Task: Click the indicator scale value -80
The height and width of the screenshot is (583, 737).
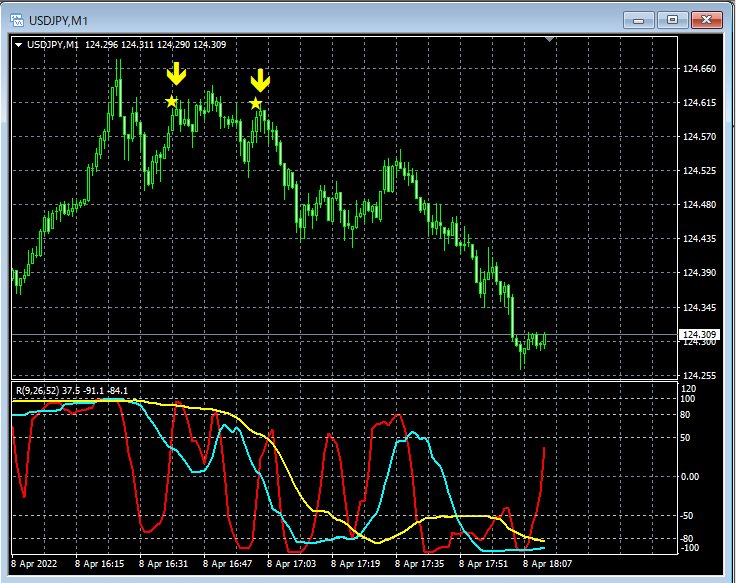Action: pyautogui.click(x=686, y=539)
